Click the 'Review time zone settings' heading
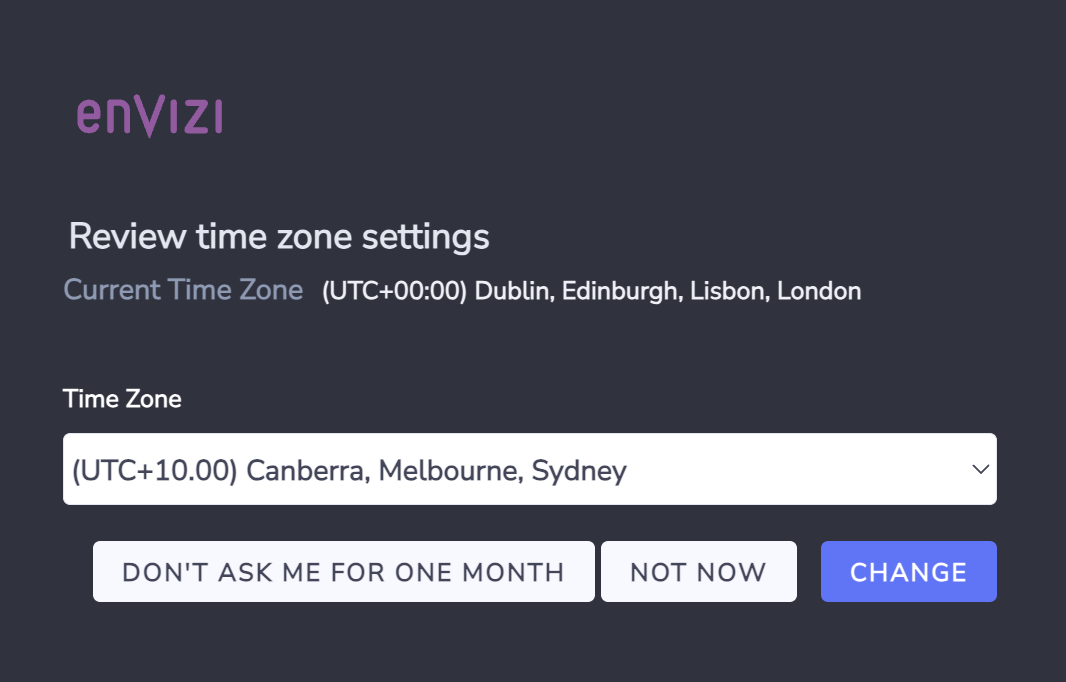Screen dimensions: 1066x682 click(279, 237)
